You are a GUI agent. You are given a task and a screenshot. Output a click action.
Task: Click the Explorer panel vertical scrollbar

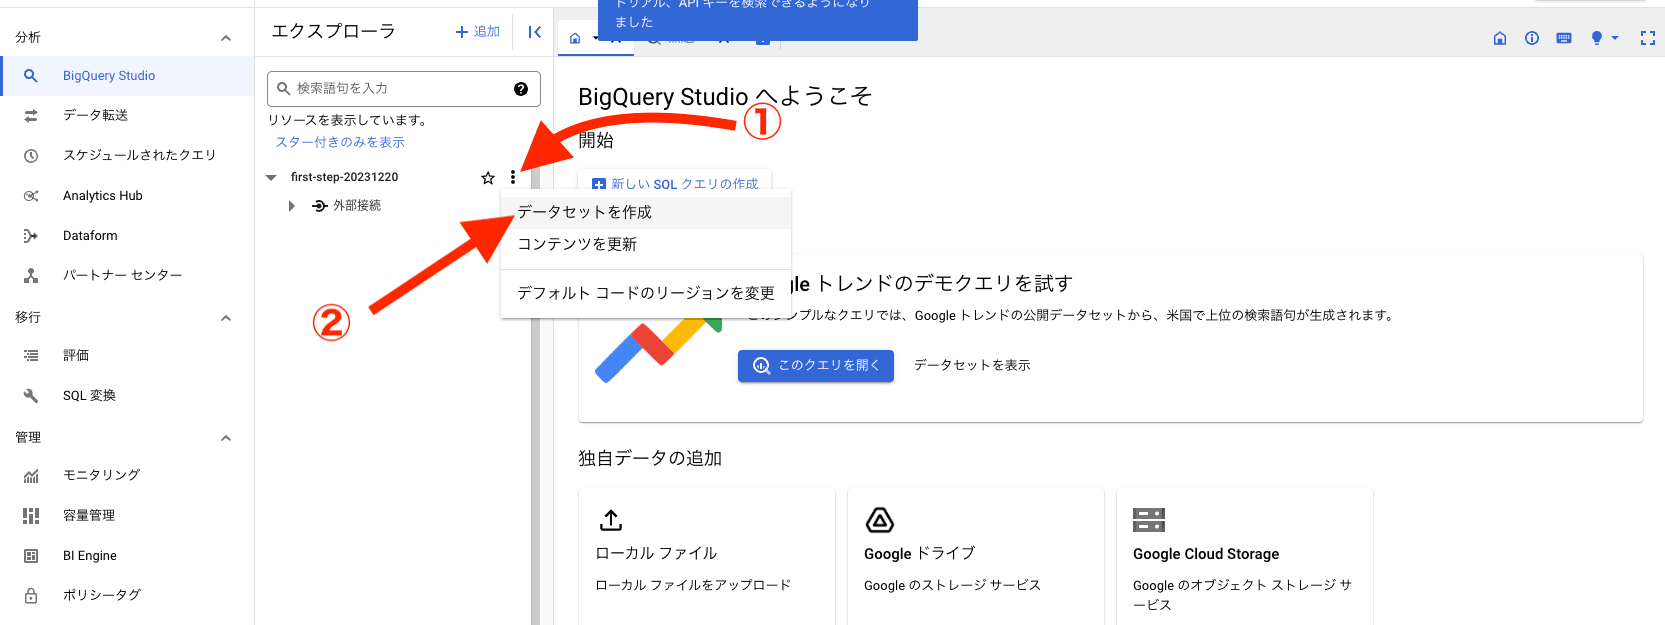(535, 400)
